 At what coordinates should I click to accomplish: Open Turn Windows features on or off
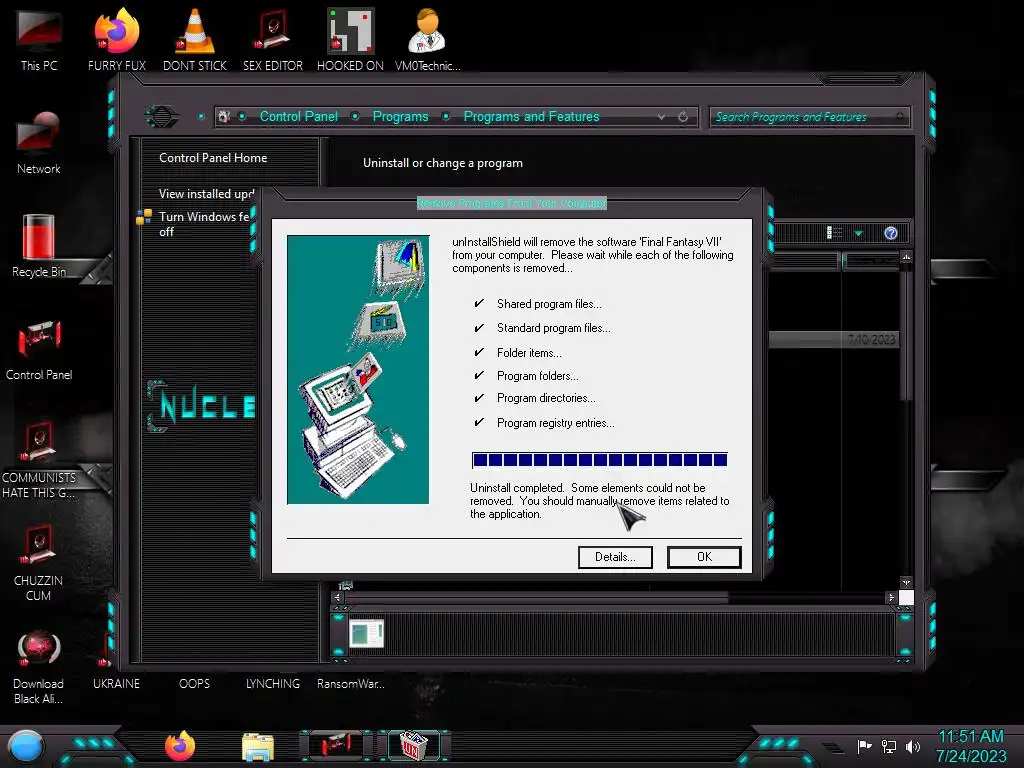tap(204, 224)
